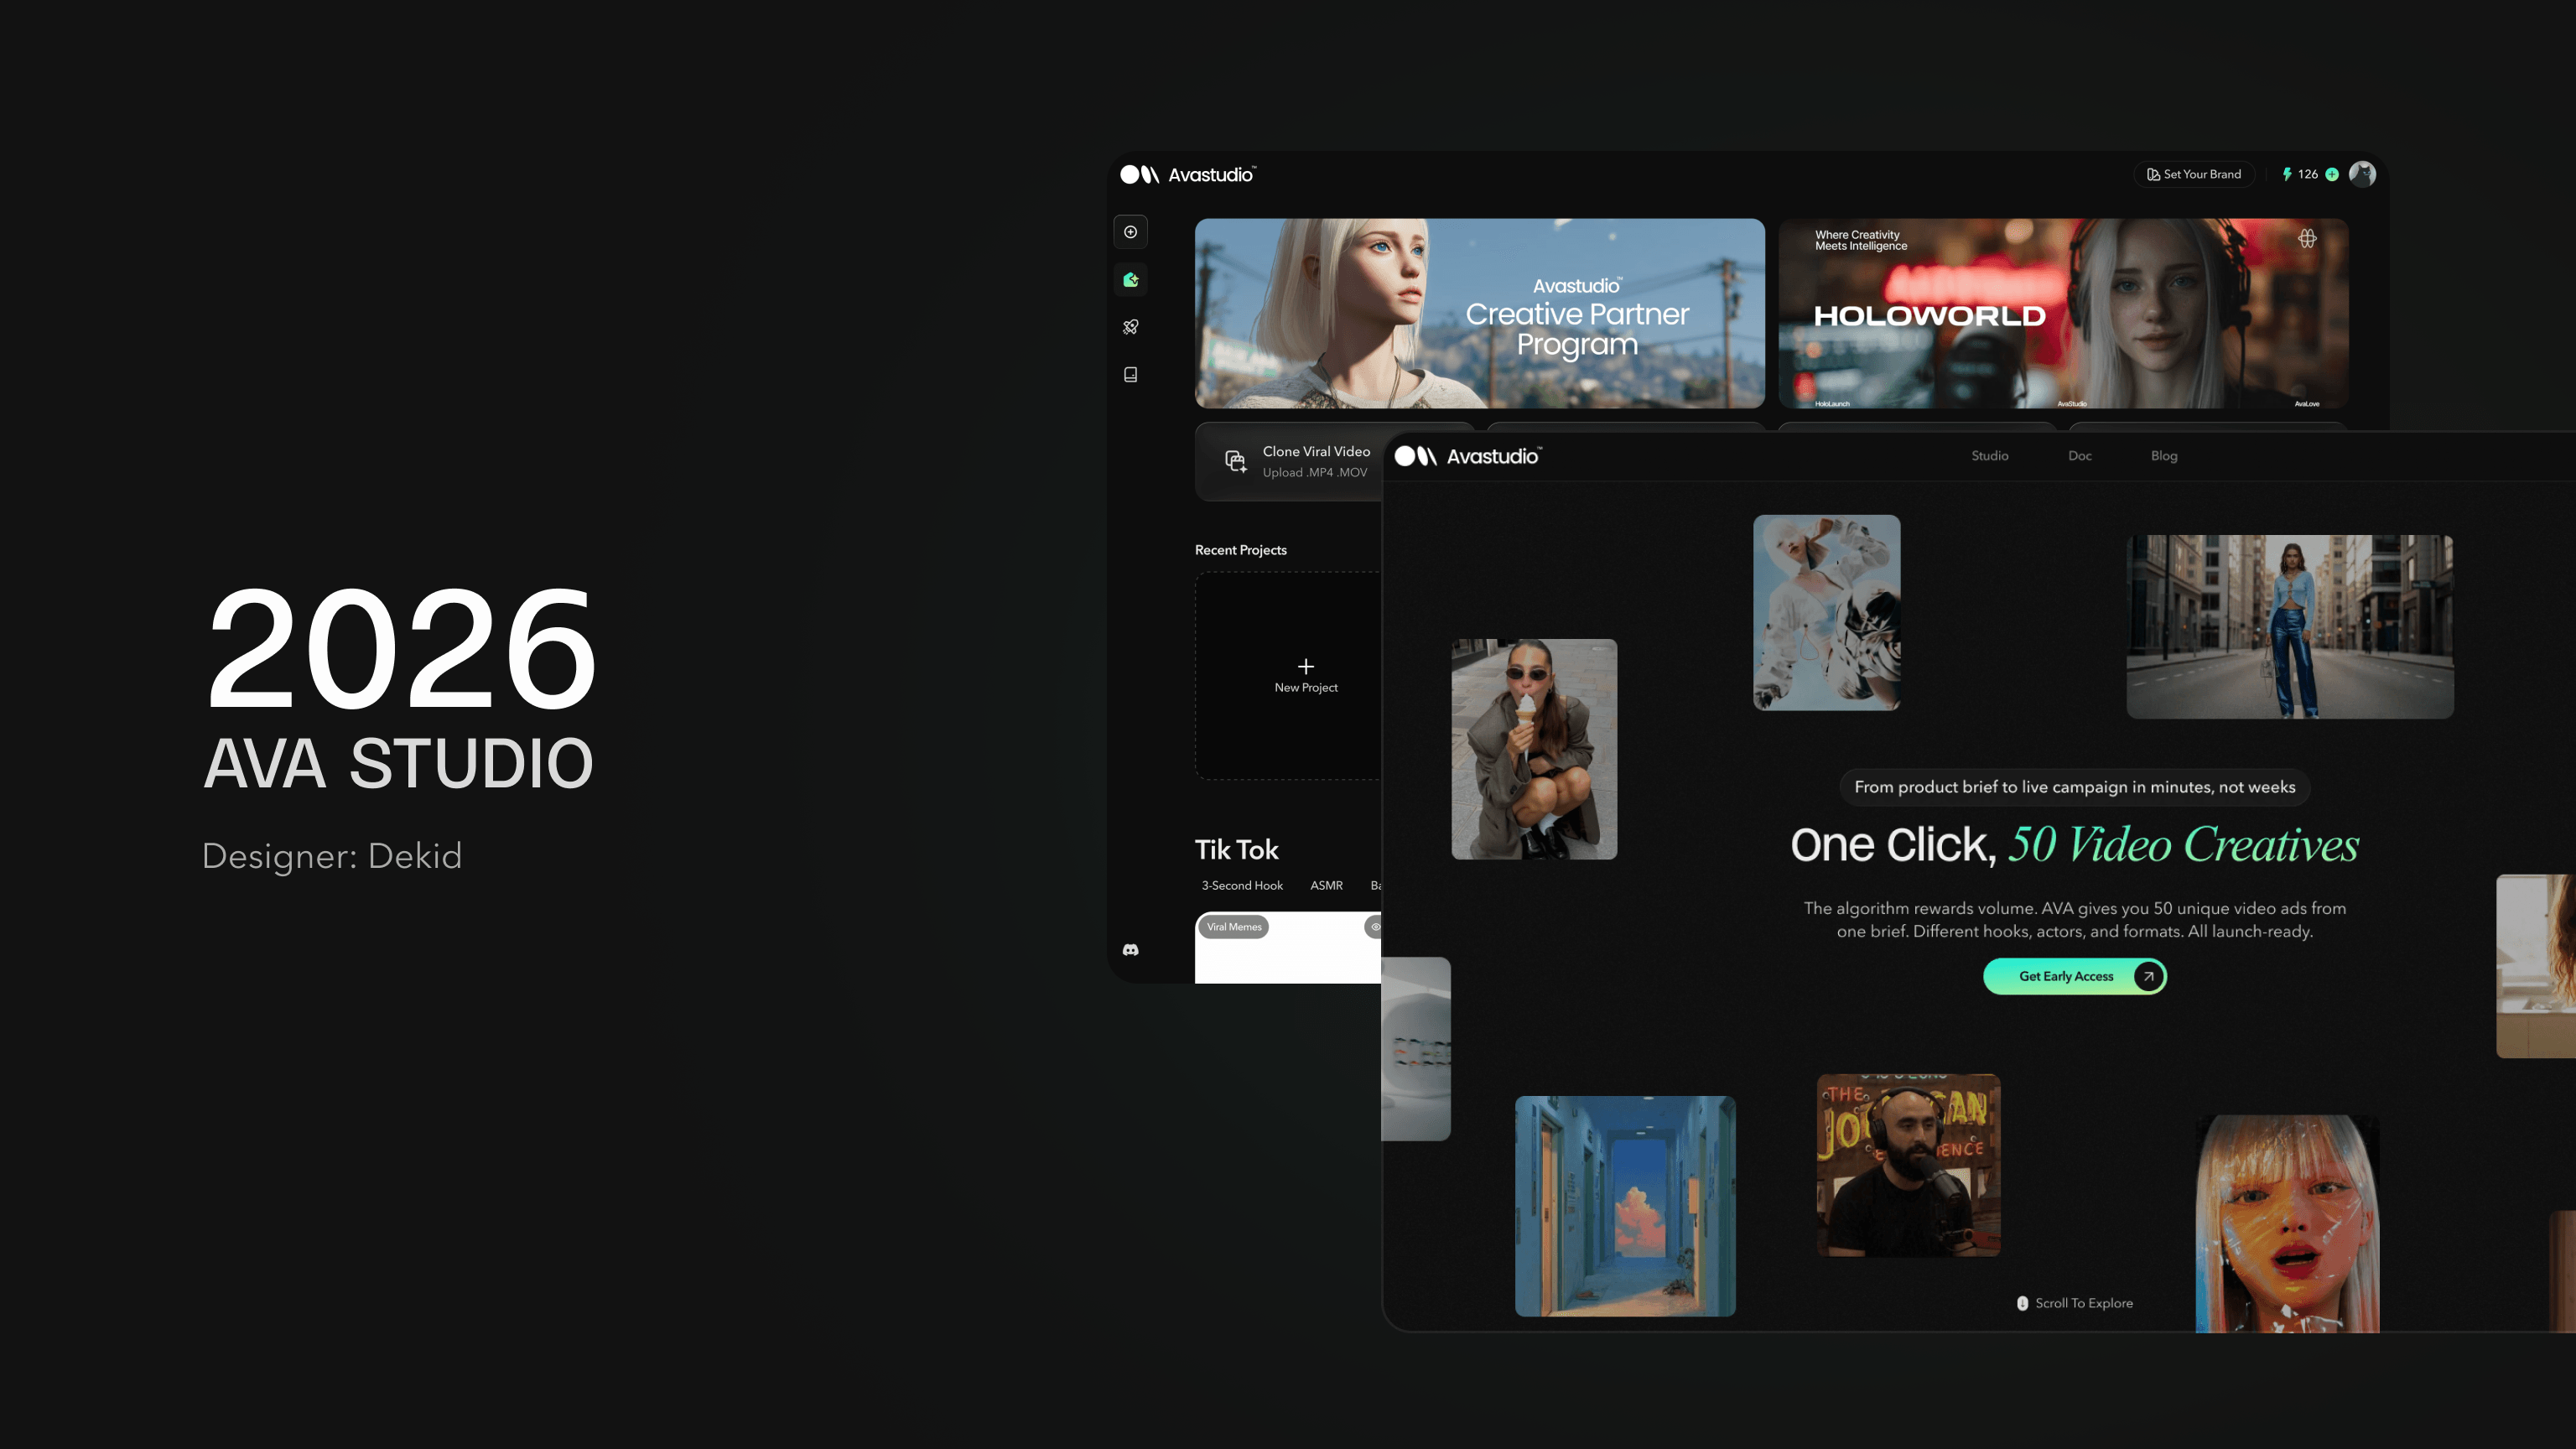Open the Blog nav item on landing page
Screen dimensions: 2576x1449
pos(2164,456)
